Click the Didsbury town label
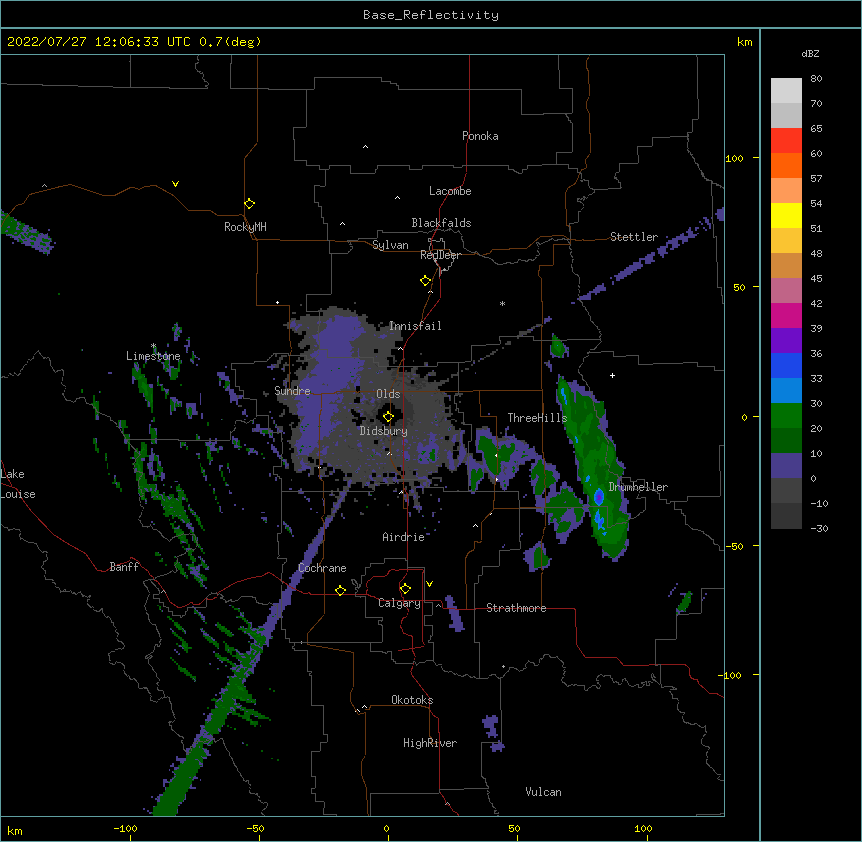This screenshot has width=862, height=842. 384,431
